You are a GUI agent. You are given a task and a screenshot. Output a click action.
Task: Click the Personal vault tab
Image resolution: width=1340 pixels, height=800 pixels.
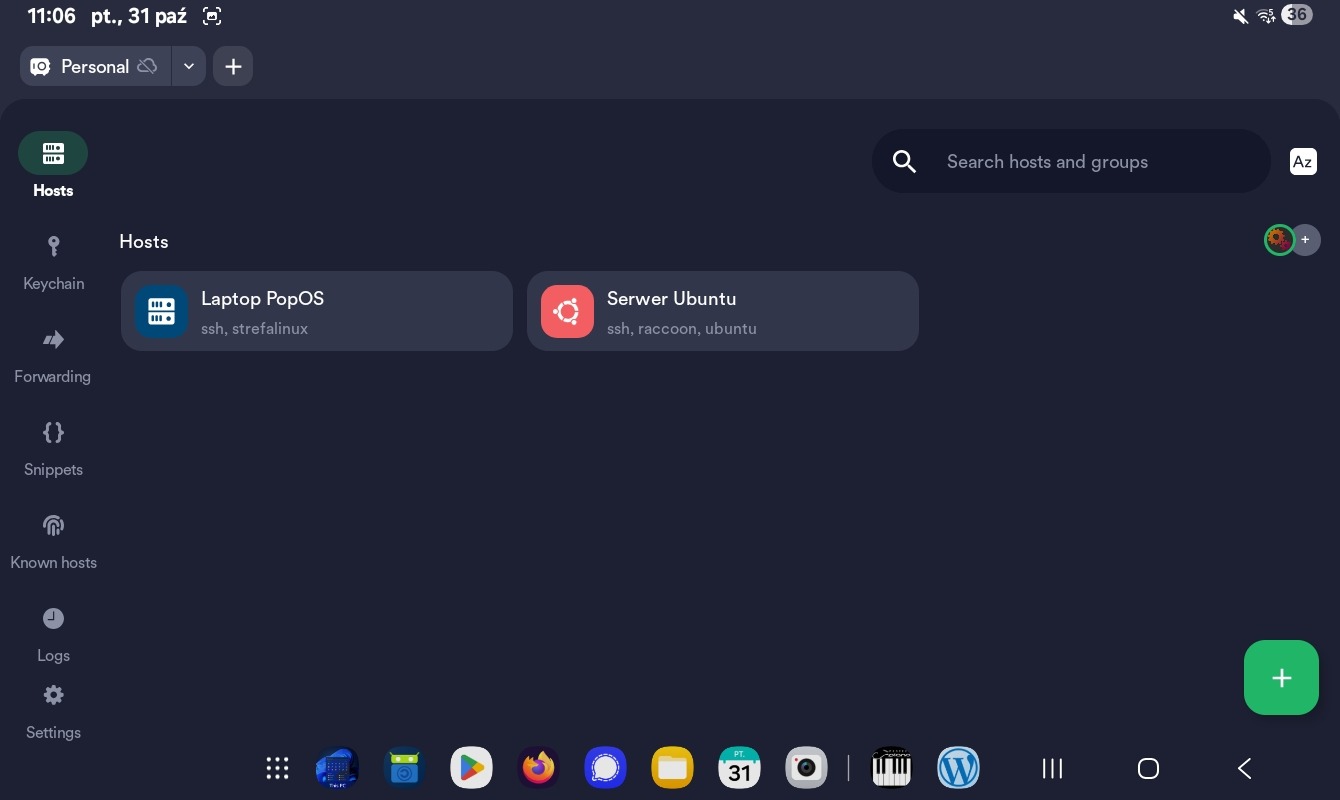95,67
